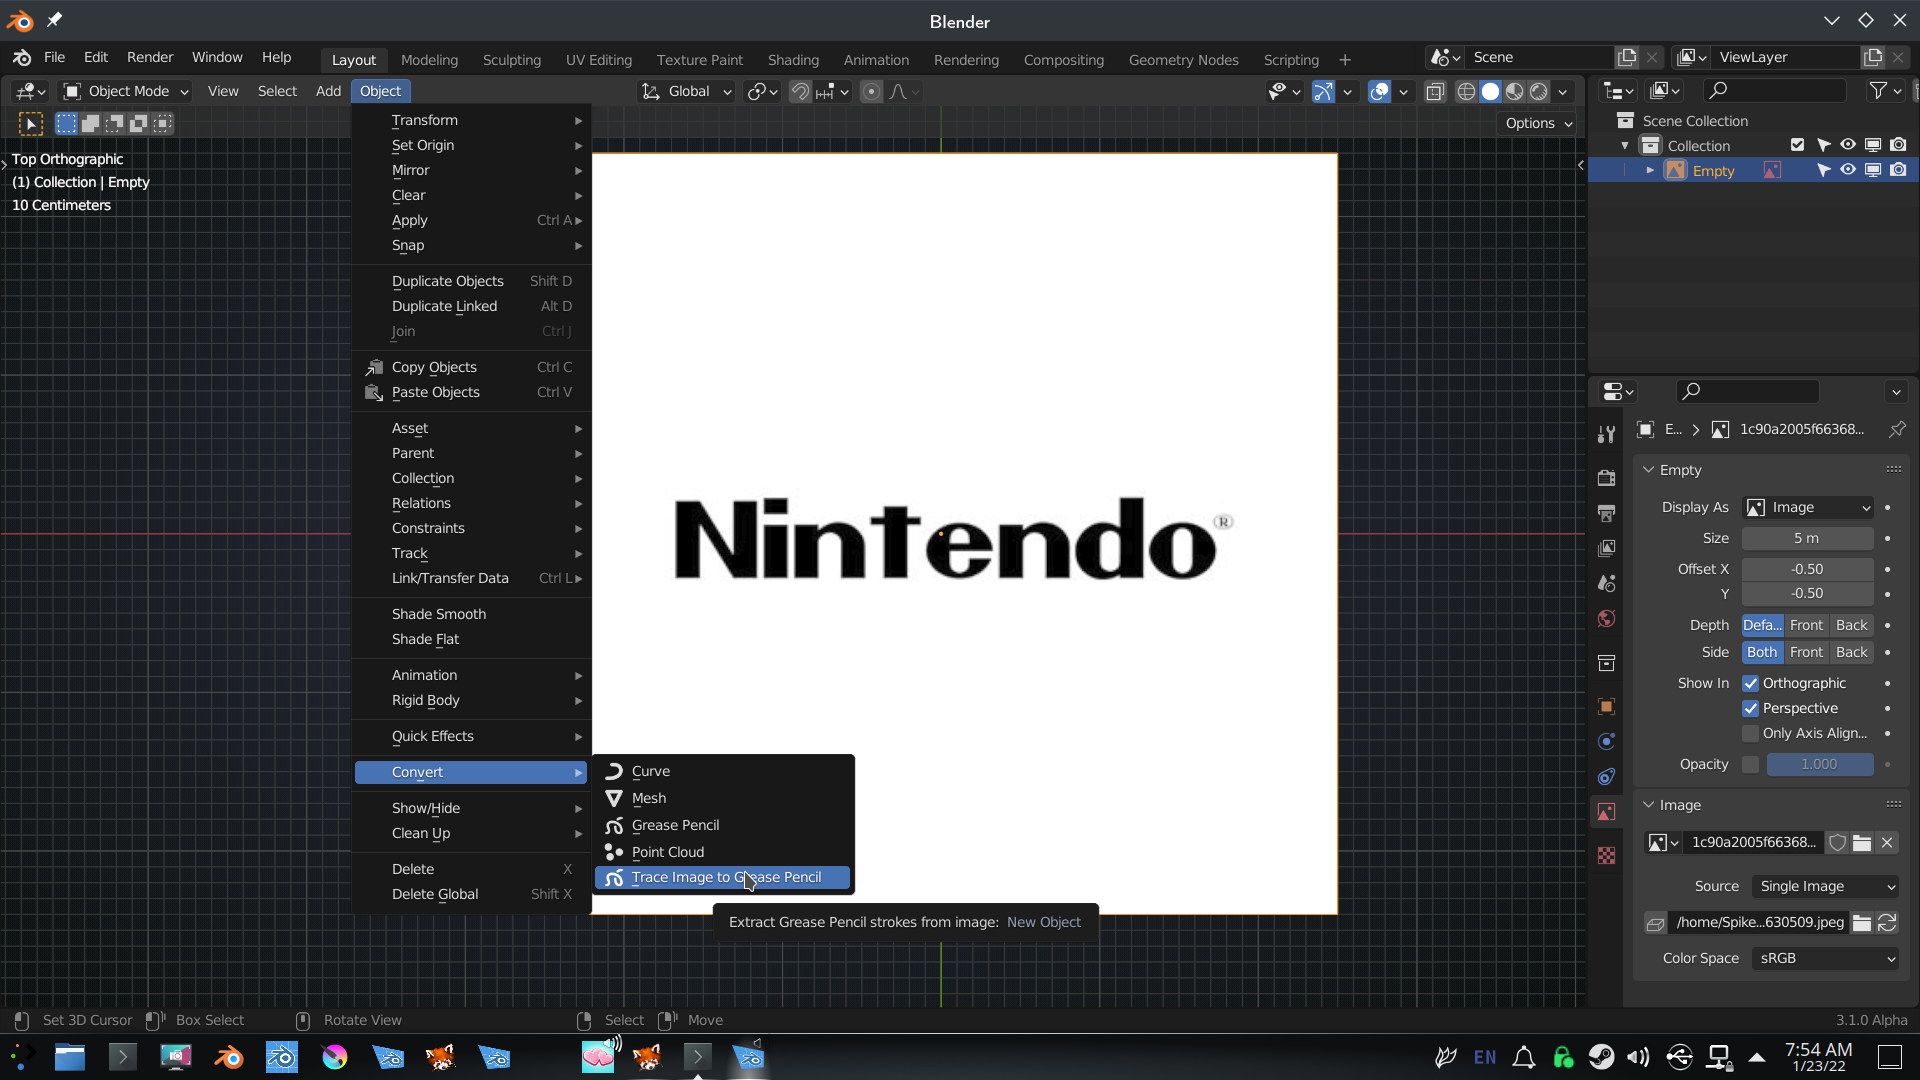The image size is (1920, 1080).
Task: Open Color Space sRGB dropdown
Action: pos(1826,958)
